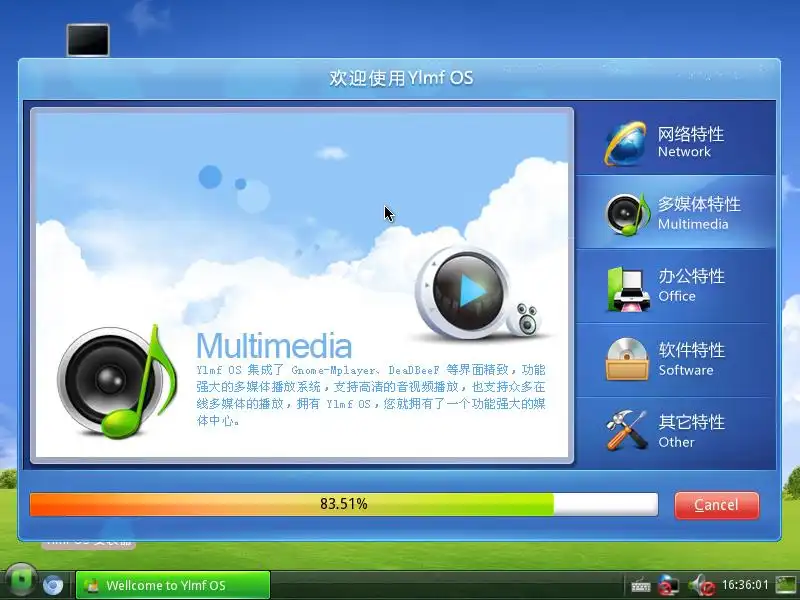Switch to 网络特性 Network tab
The height and width of the screenshot is (600, 800).
(x=676, y=138)
